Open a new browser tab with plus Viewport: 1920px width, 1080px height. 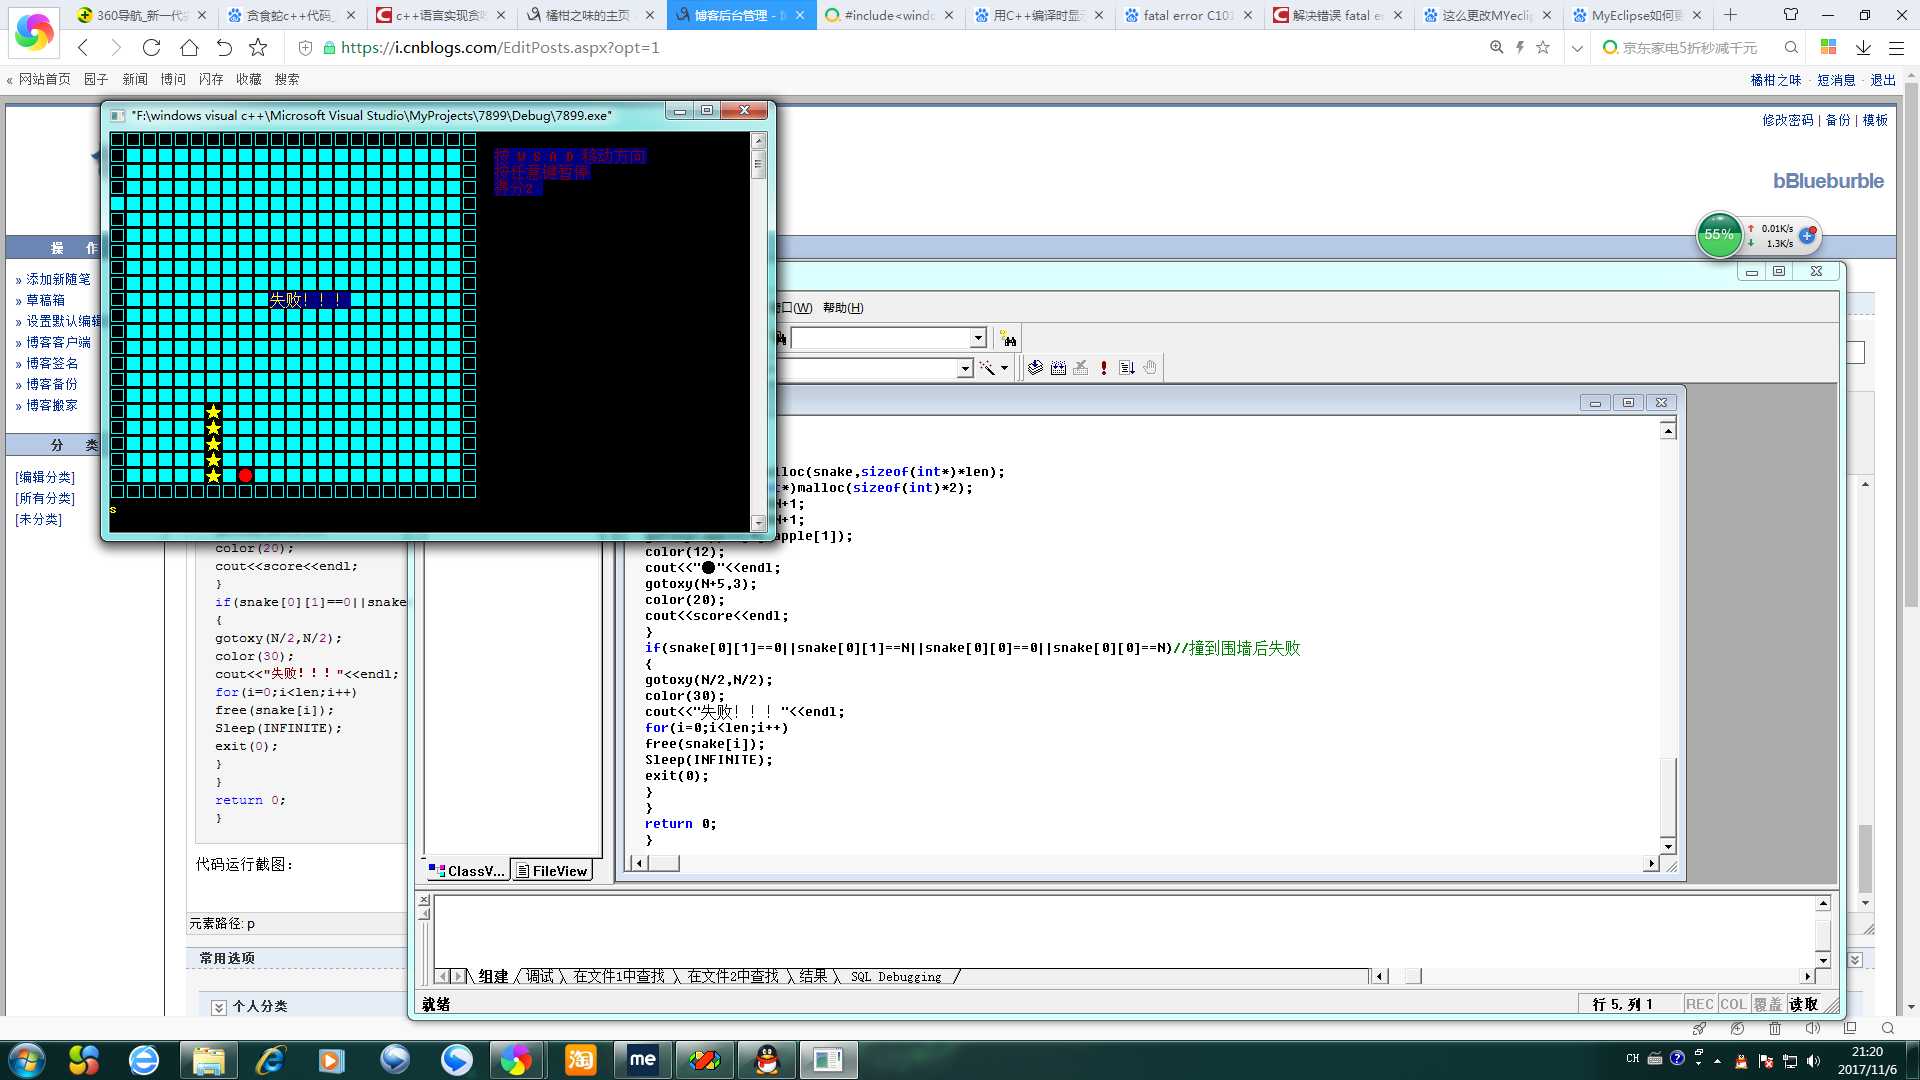[x=1731, y=15]
